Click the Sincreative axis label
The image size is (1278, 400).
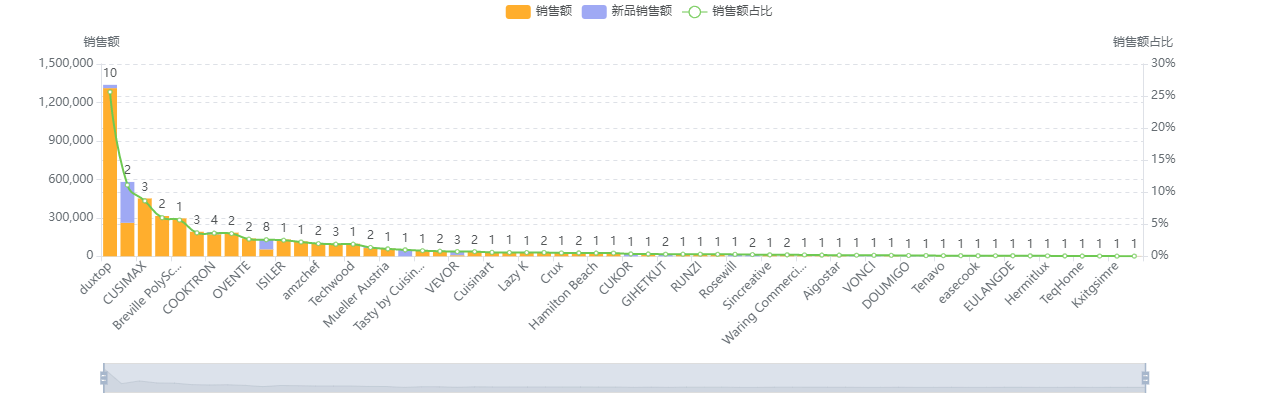[x=748, y=288]
